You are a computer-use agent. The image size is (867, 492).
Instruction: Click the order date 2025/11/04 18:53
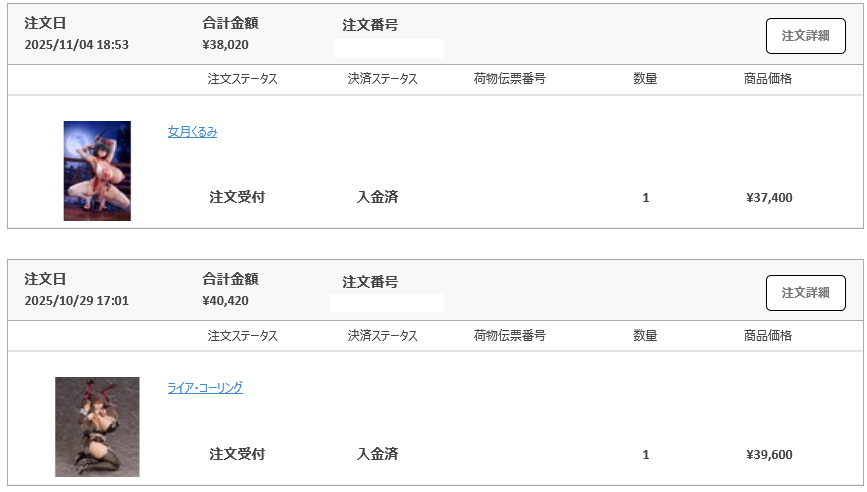point(77,45)
